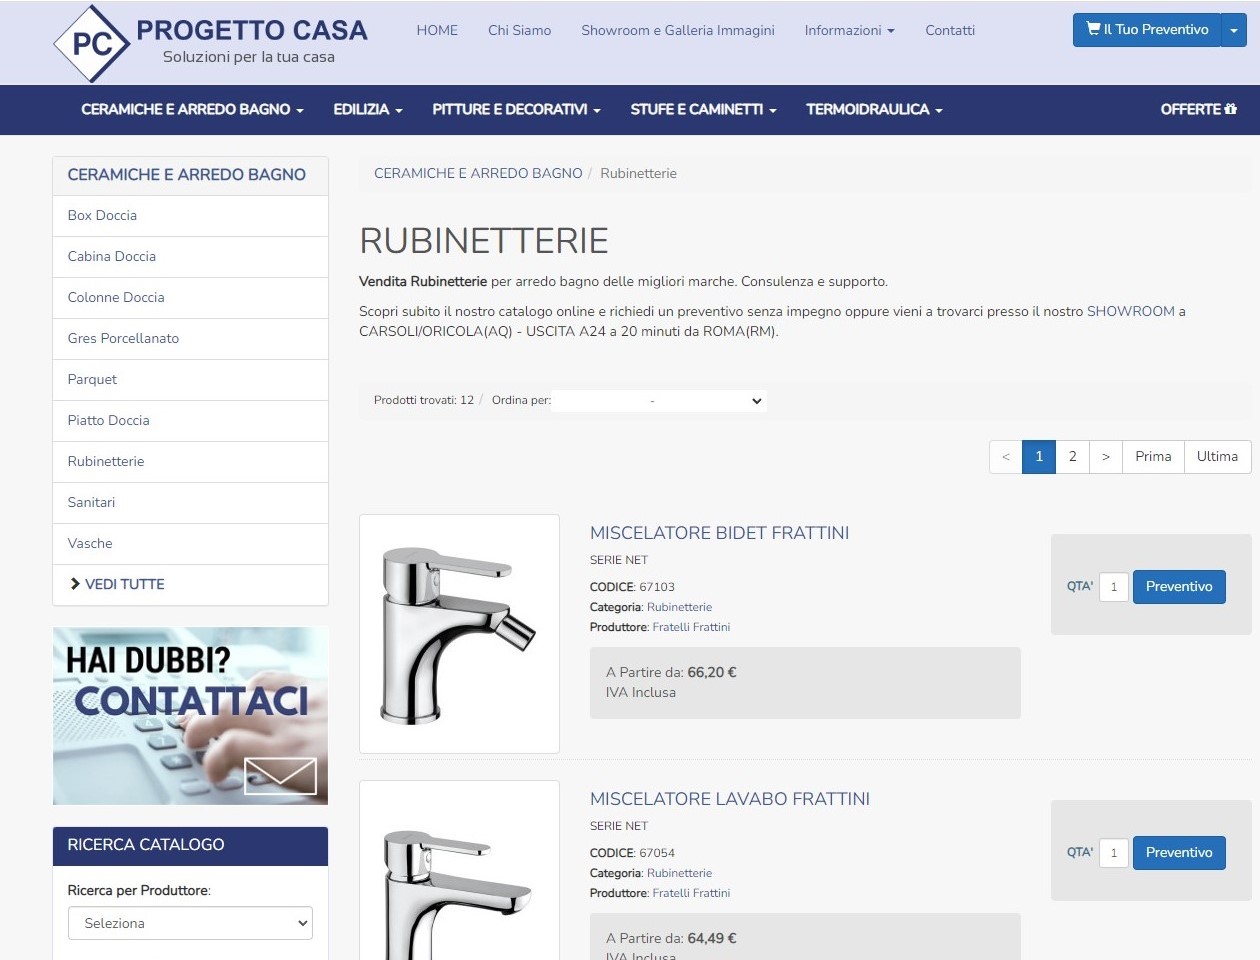Expand the Informazioni dropdown menu

[x=849, y=30]
